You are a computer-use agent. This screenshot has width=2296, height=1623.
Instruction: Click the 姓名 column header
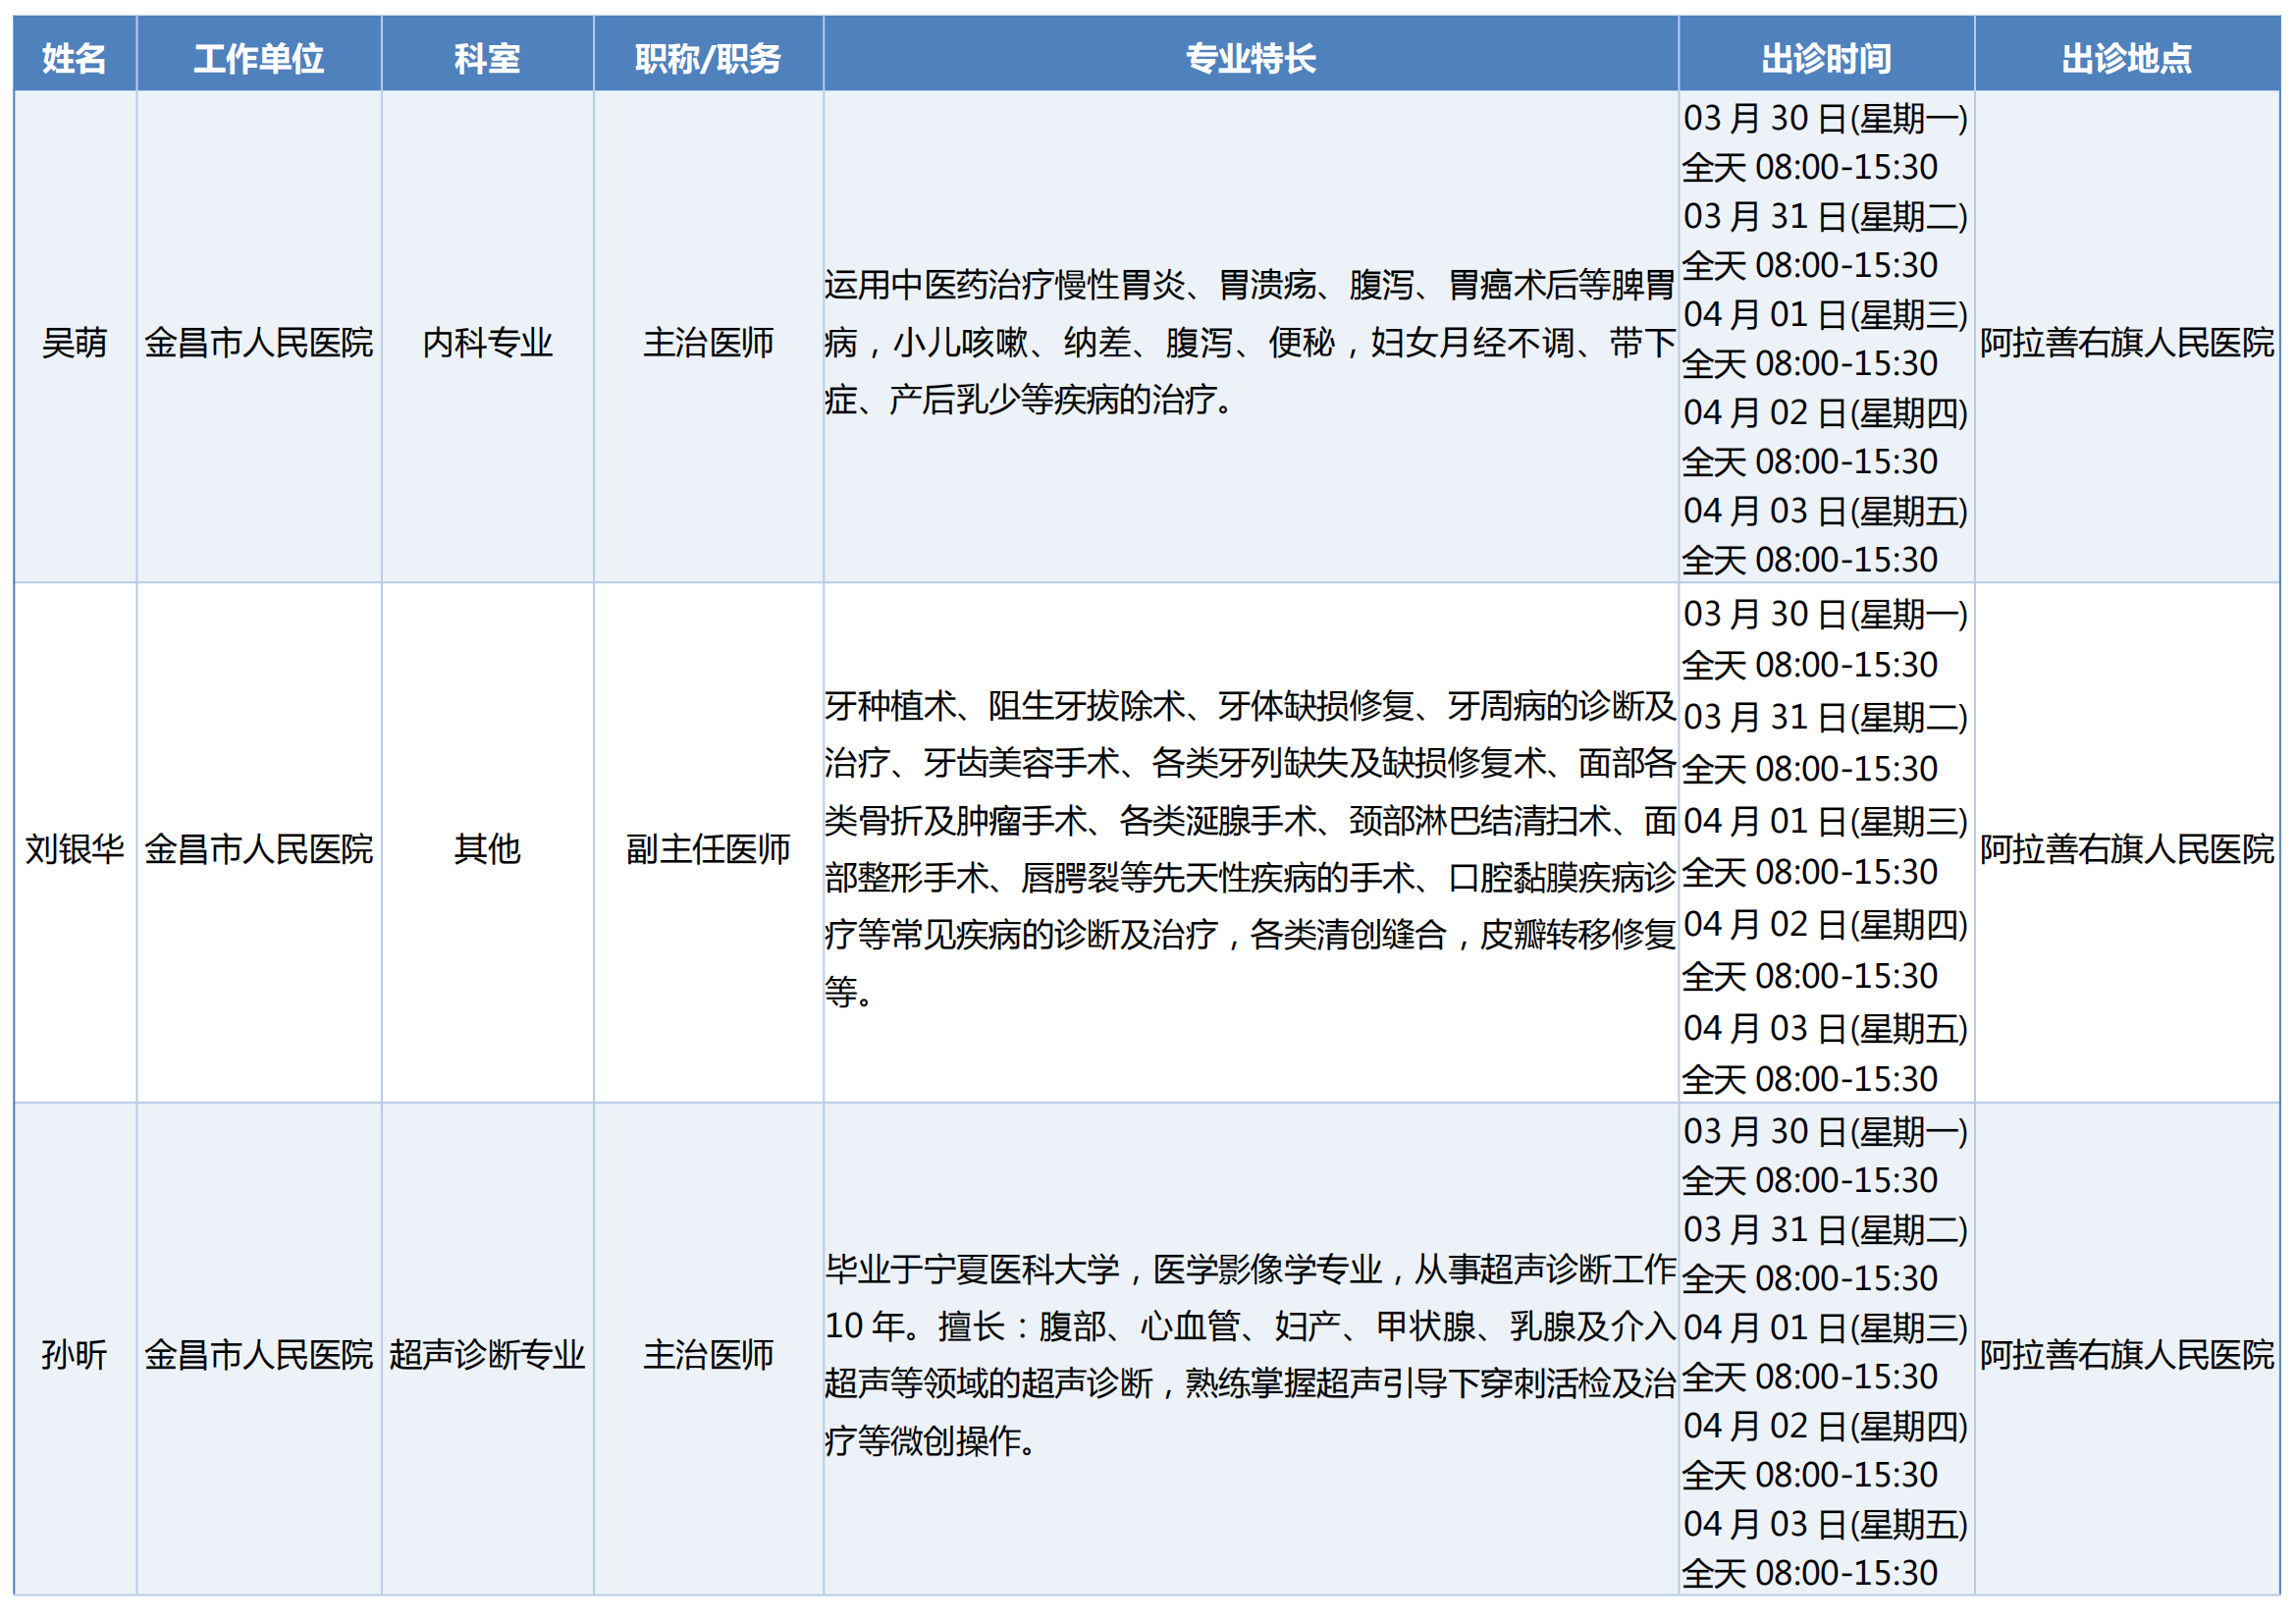[74, 58]
